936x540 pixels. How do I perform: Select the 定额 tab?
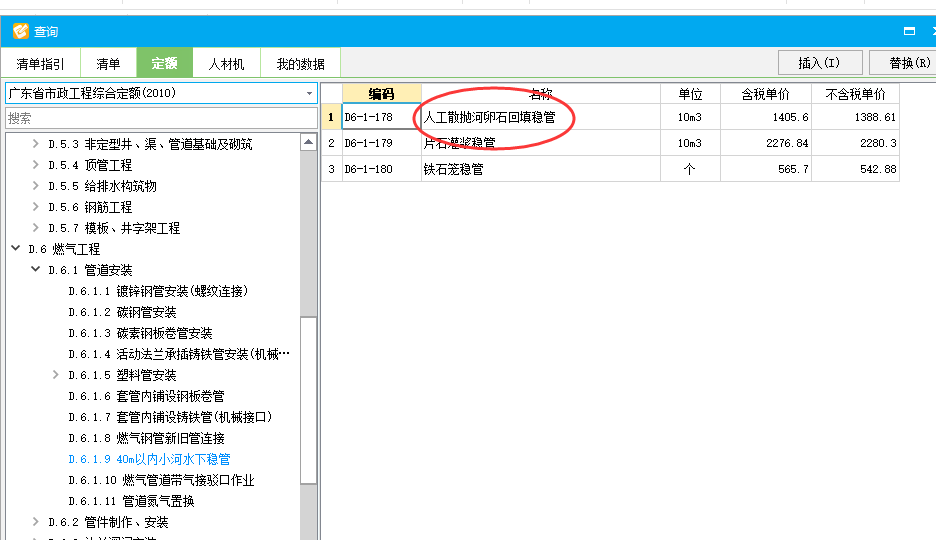pos(164,63)
